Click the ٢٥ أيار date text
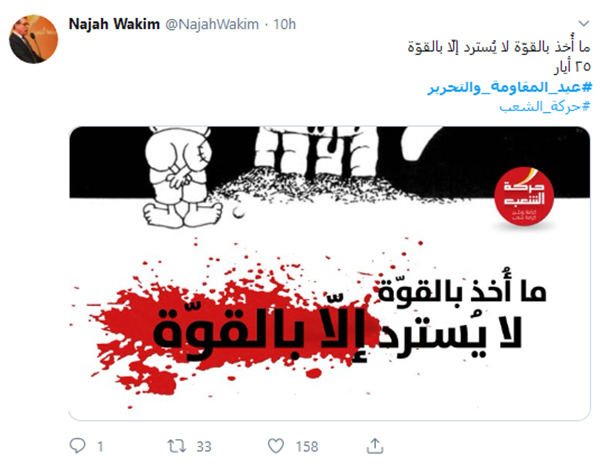The image size is (600, 465). 572,67
